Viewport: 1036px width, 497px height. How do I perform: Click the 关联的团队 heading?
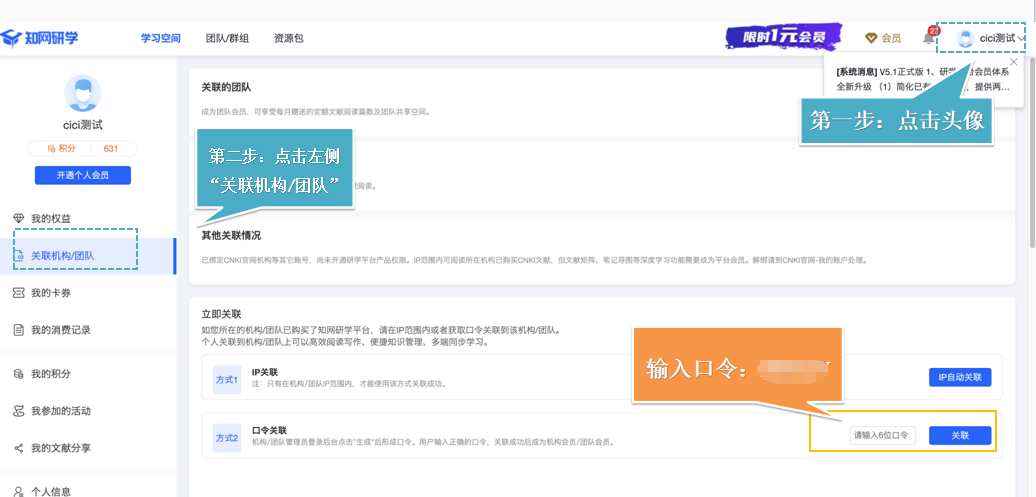[226, 87]
